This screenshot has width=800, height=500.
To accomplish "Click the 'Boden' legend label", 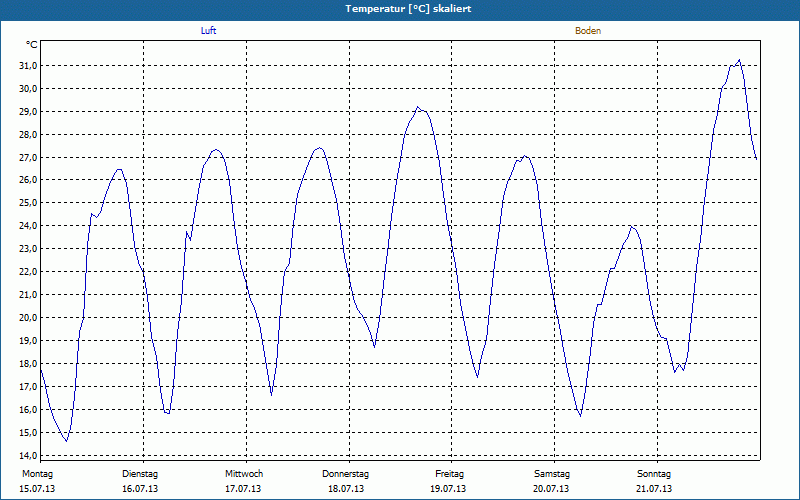I will 588,31.
